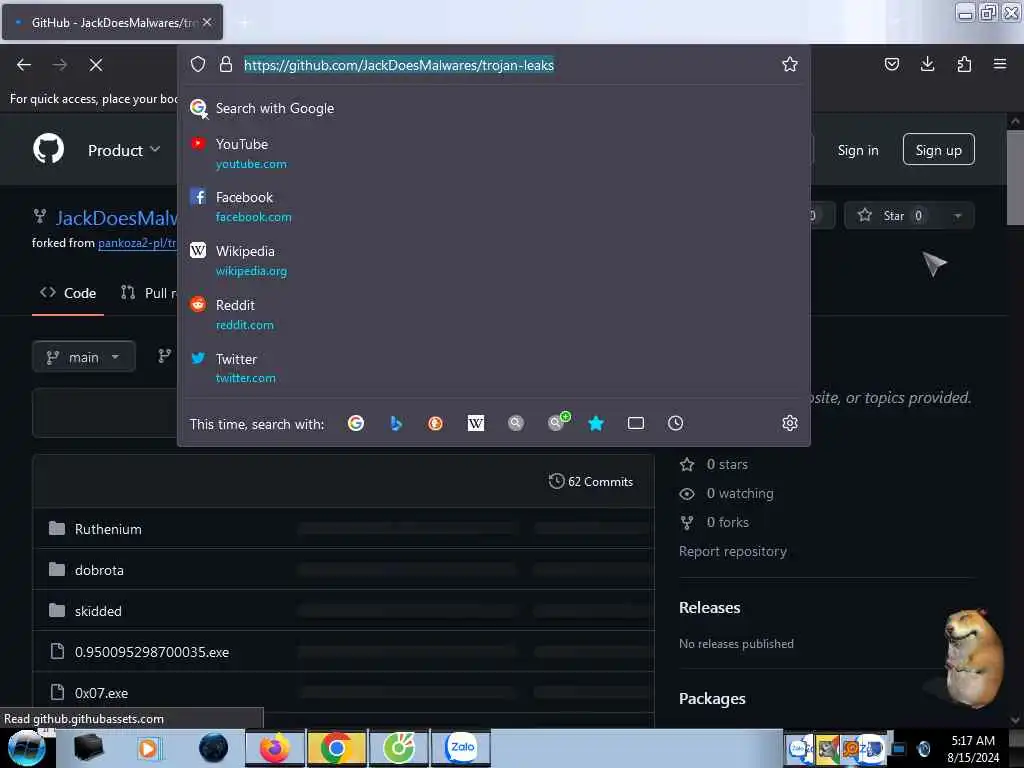
Task: Open the Firefox hamburger menu
Action: (x=999, y=64)
